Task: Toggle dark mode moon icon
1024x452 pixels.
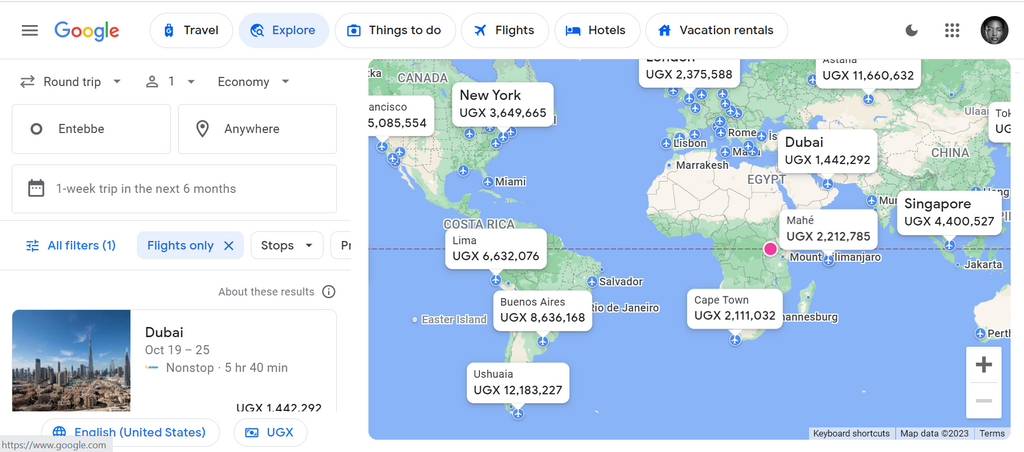Action: tap(912, 30)
